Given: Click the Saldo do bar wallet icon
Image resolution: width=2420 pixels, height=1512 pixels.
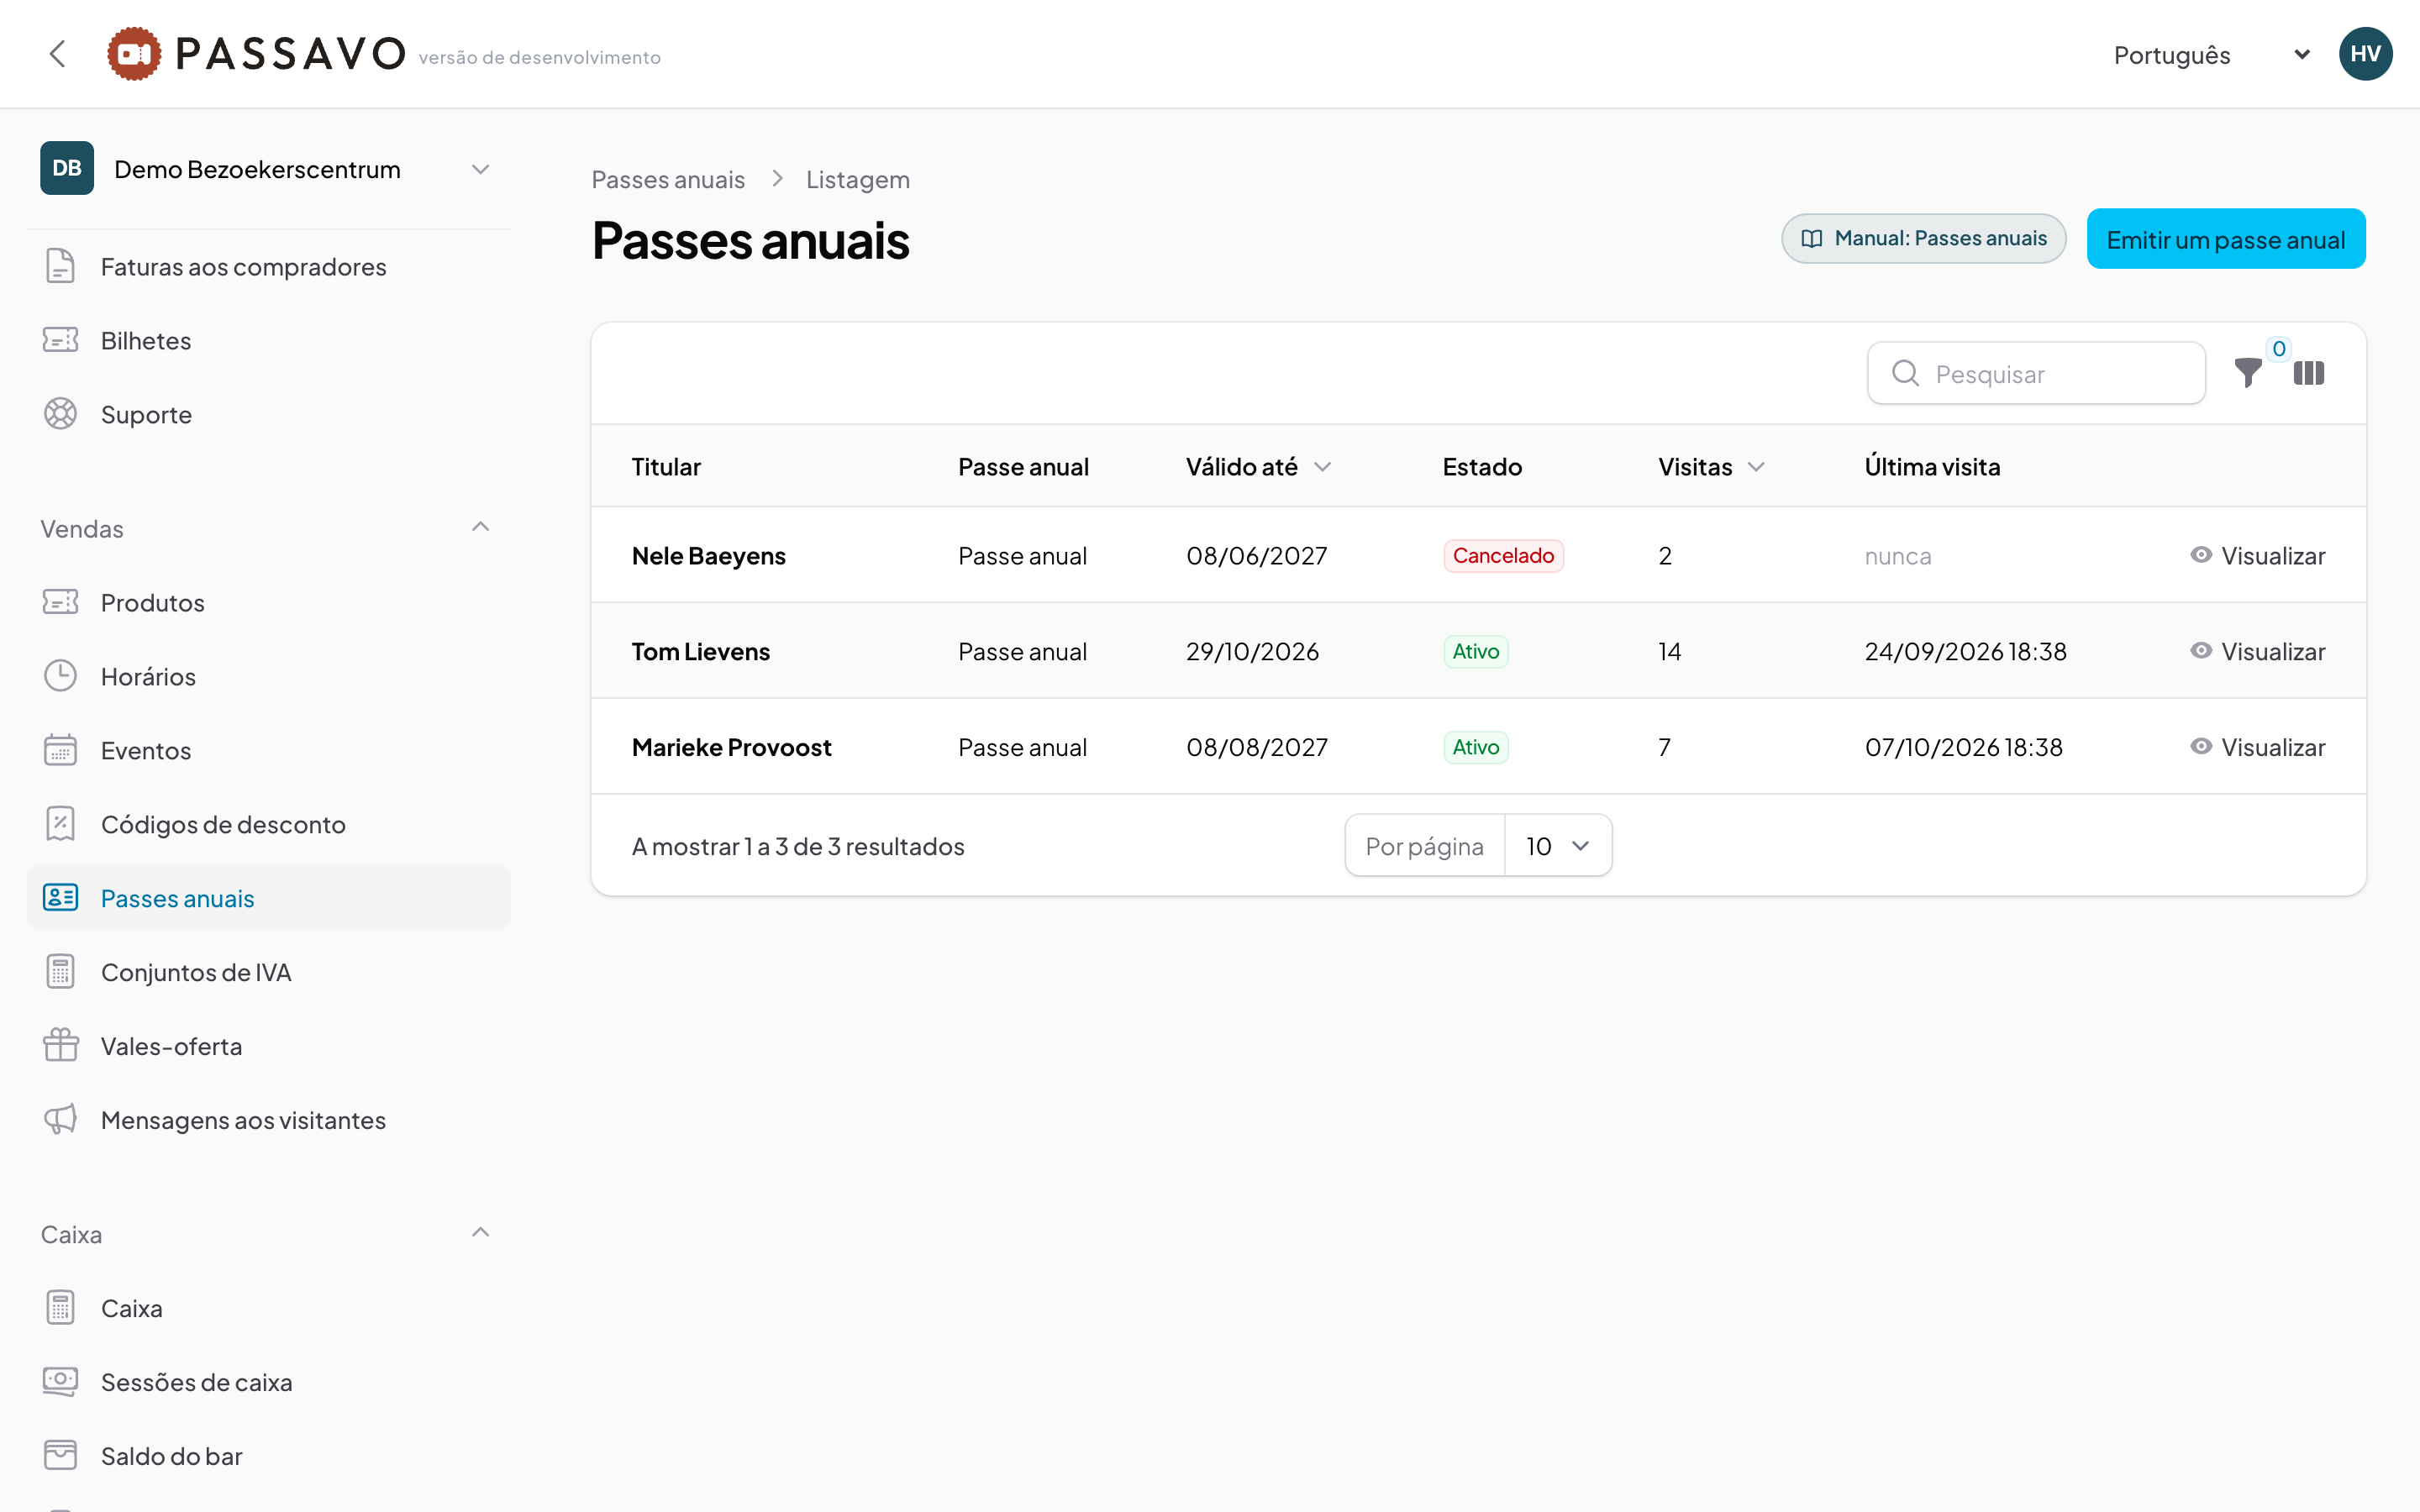Looking at the screenshot, I should [60, 1456].
